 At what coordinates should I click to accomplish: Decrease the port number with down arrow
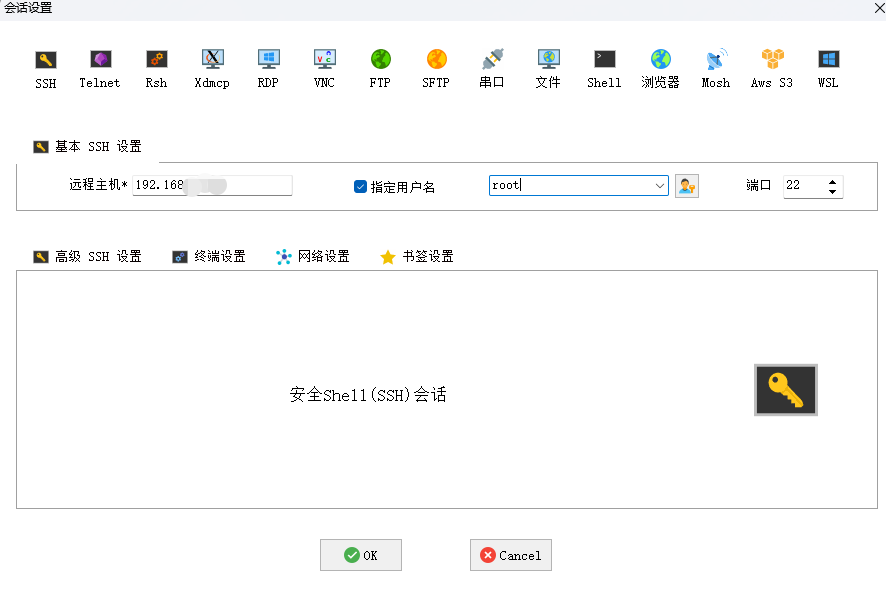tap(832, 191)
